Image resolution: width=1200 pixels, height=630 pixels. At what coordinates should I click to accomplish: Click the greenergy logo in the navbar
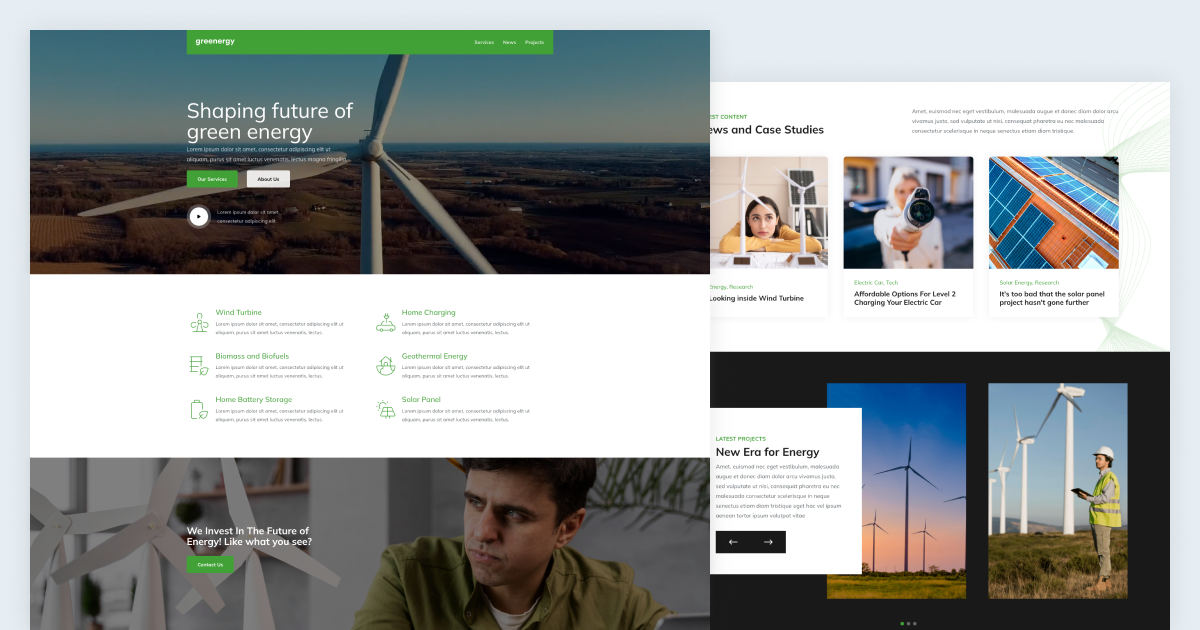213,42
